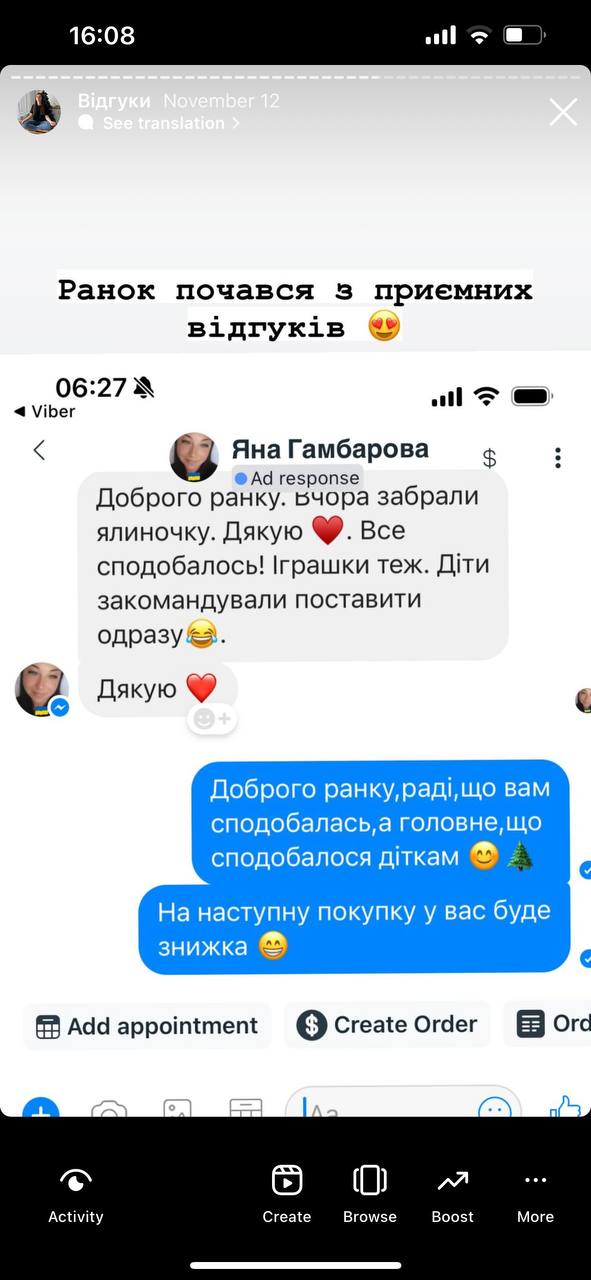Tap the Boost trending arrow icon
The height and width of the screenshot is (1280, 591).
(453, 1181)
